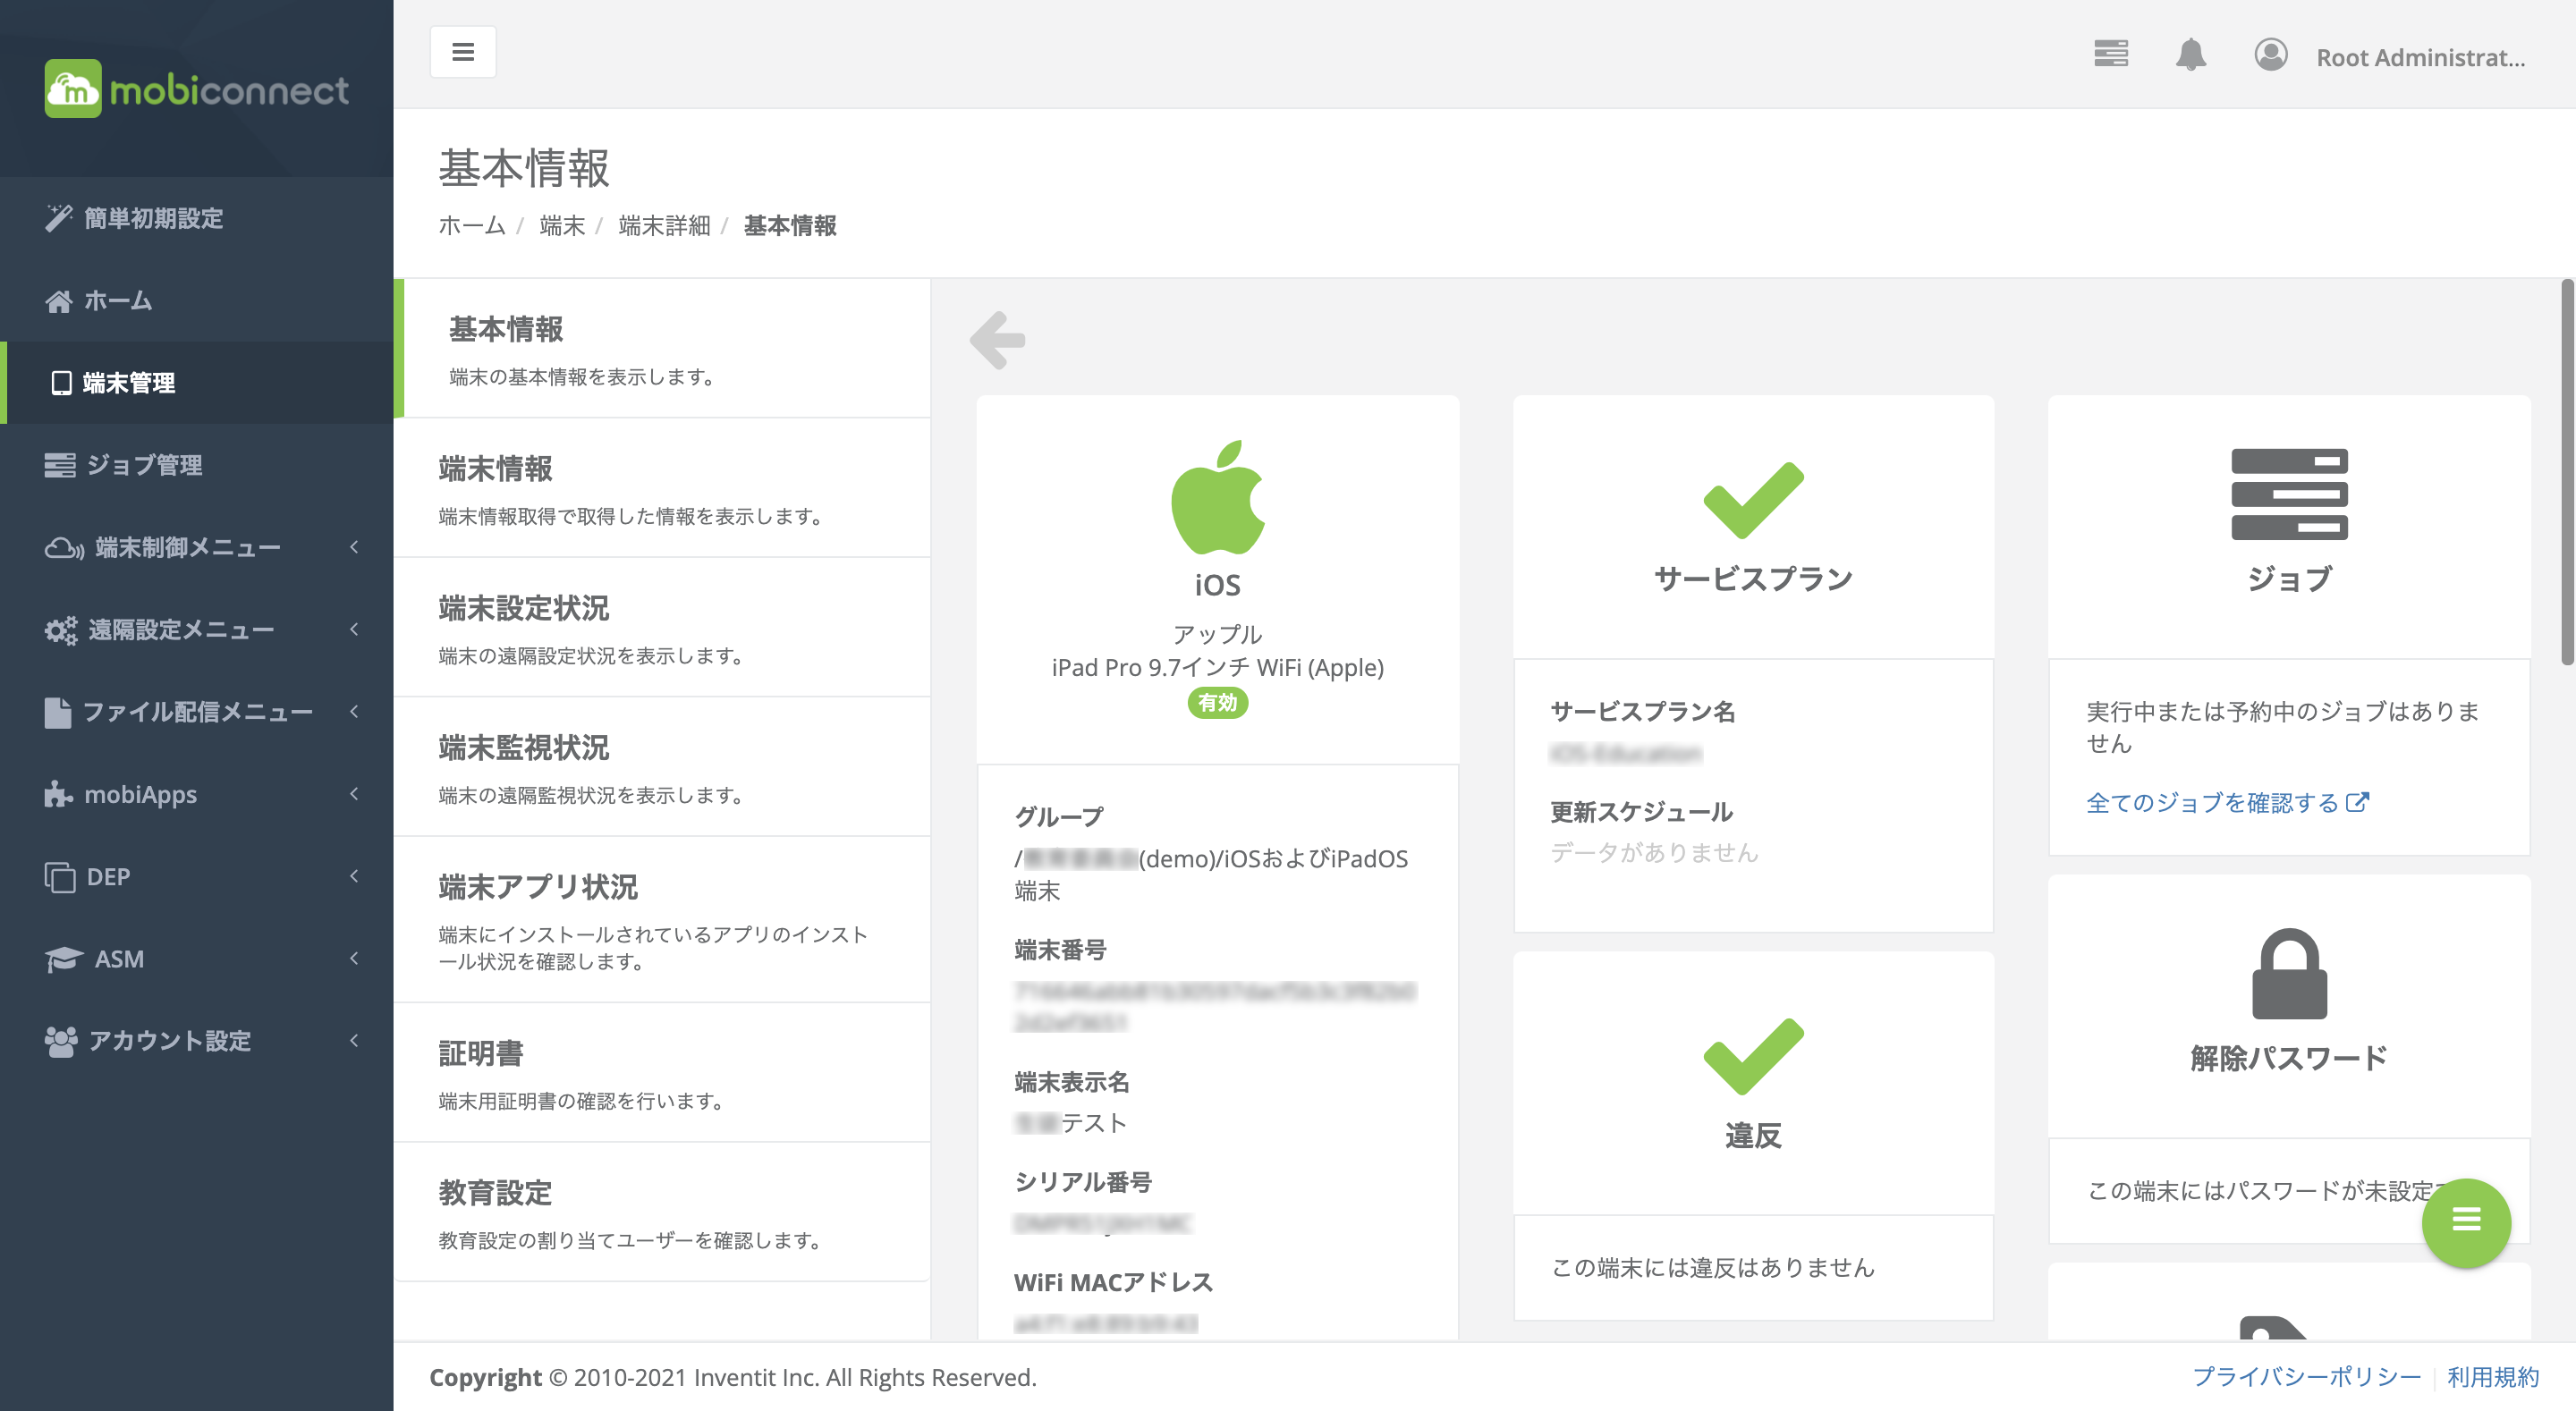Expand the 遠隔設定メニュー section
Image resolution: width=2576 pixels, height=1411 pixels.
click(182, 629)
